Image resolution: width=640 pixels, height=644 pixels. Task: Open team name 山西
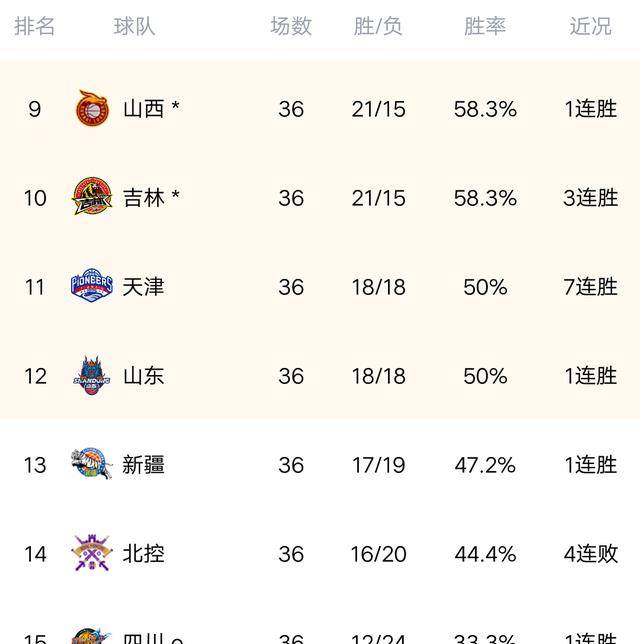[x=143, y=109]
